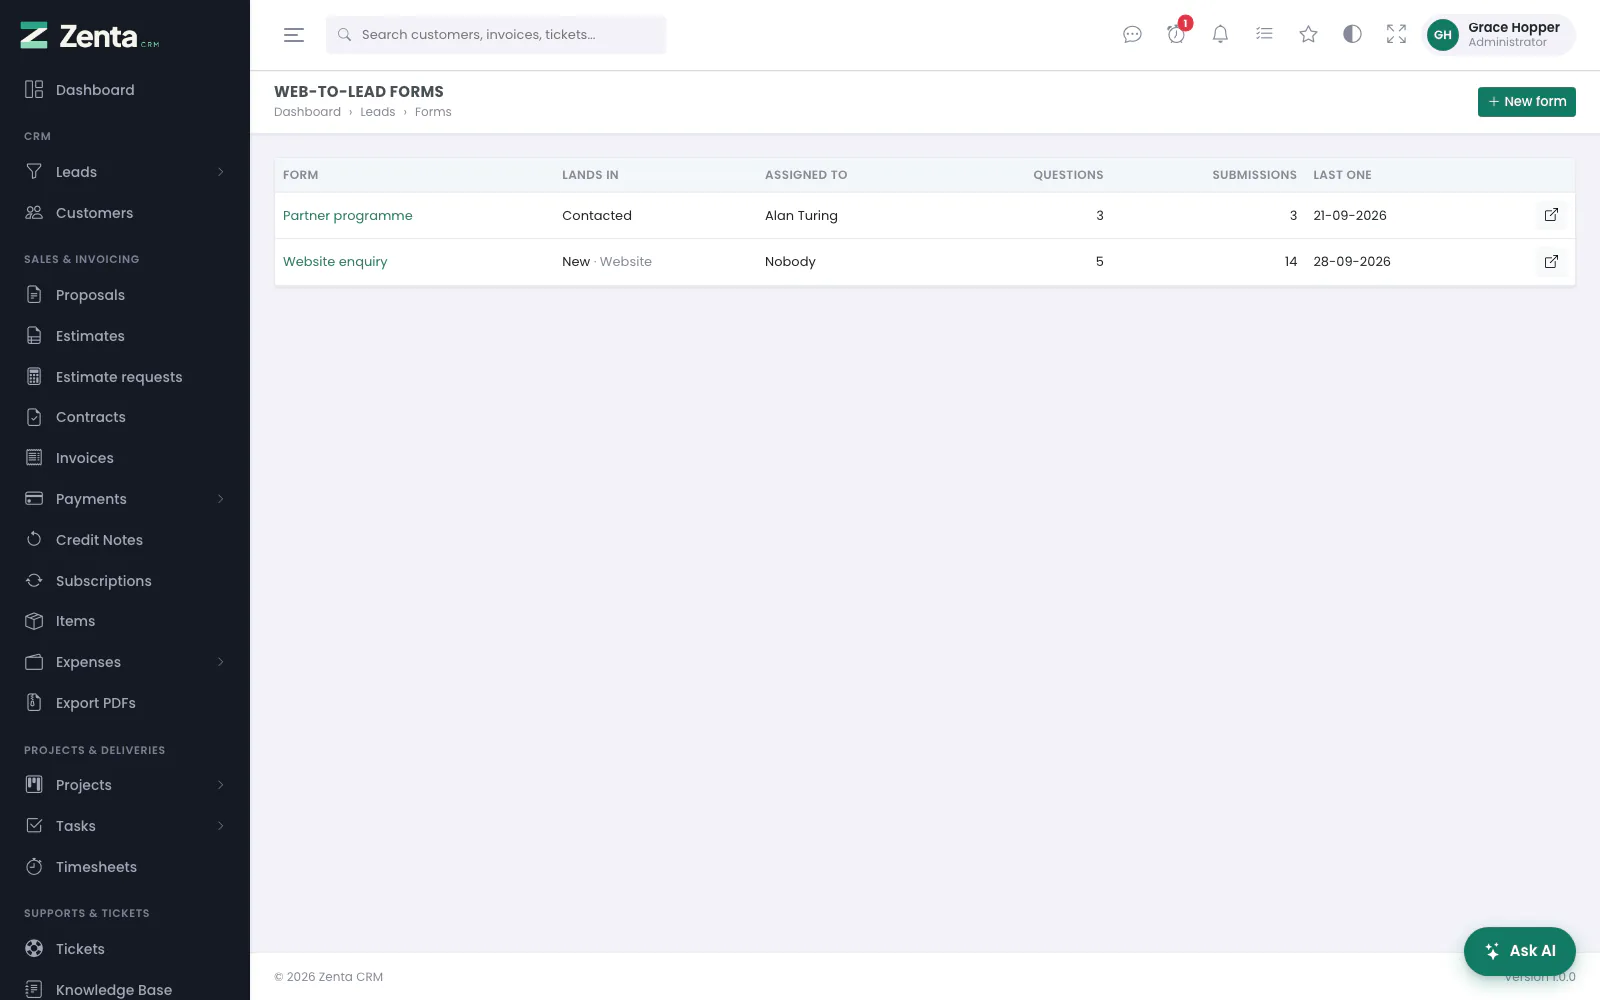This screenshot has height=1000, width=1600.
Task: Open the chat messages icon
Action: [1132, 35]
